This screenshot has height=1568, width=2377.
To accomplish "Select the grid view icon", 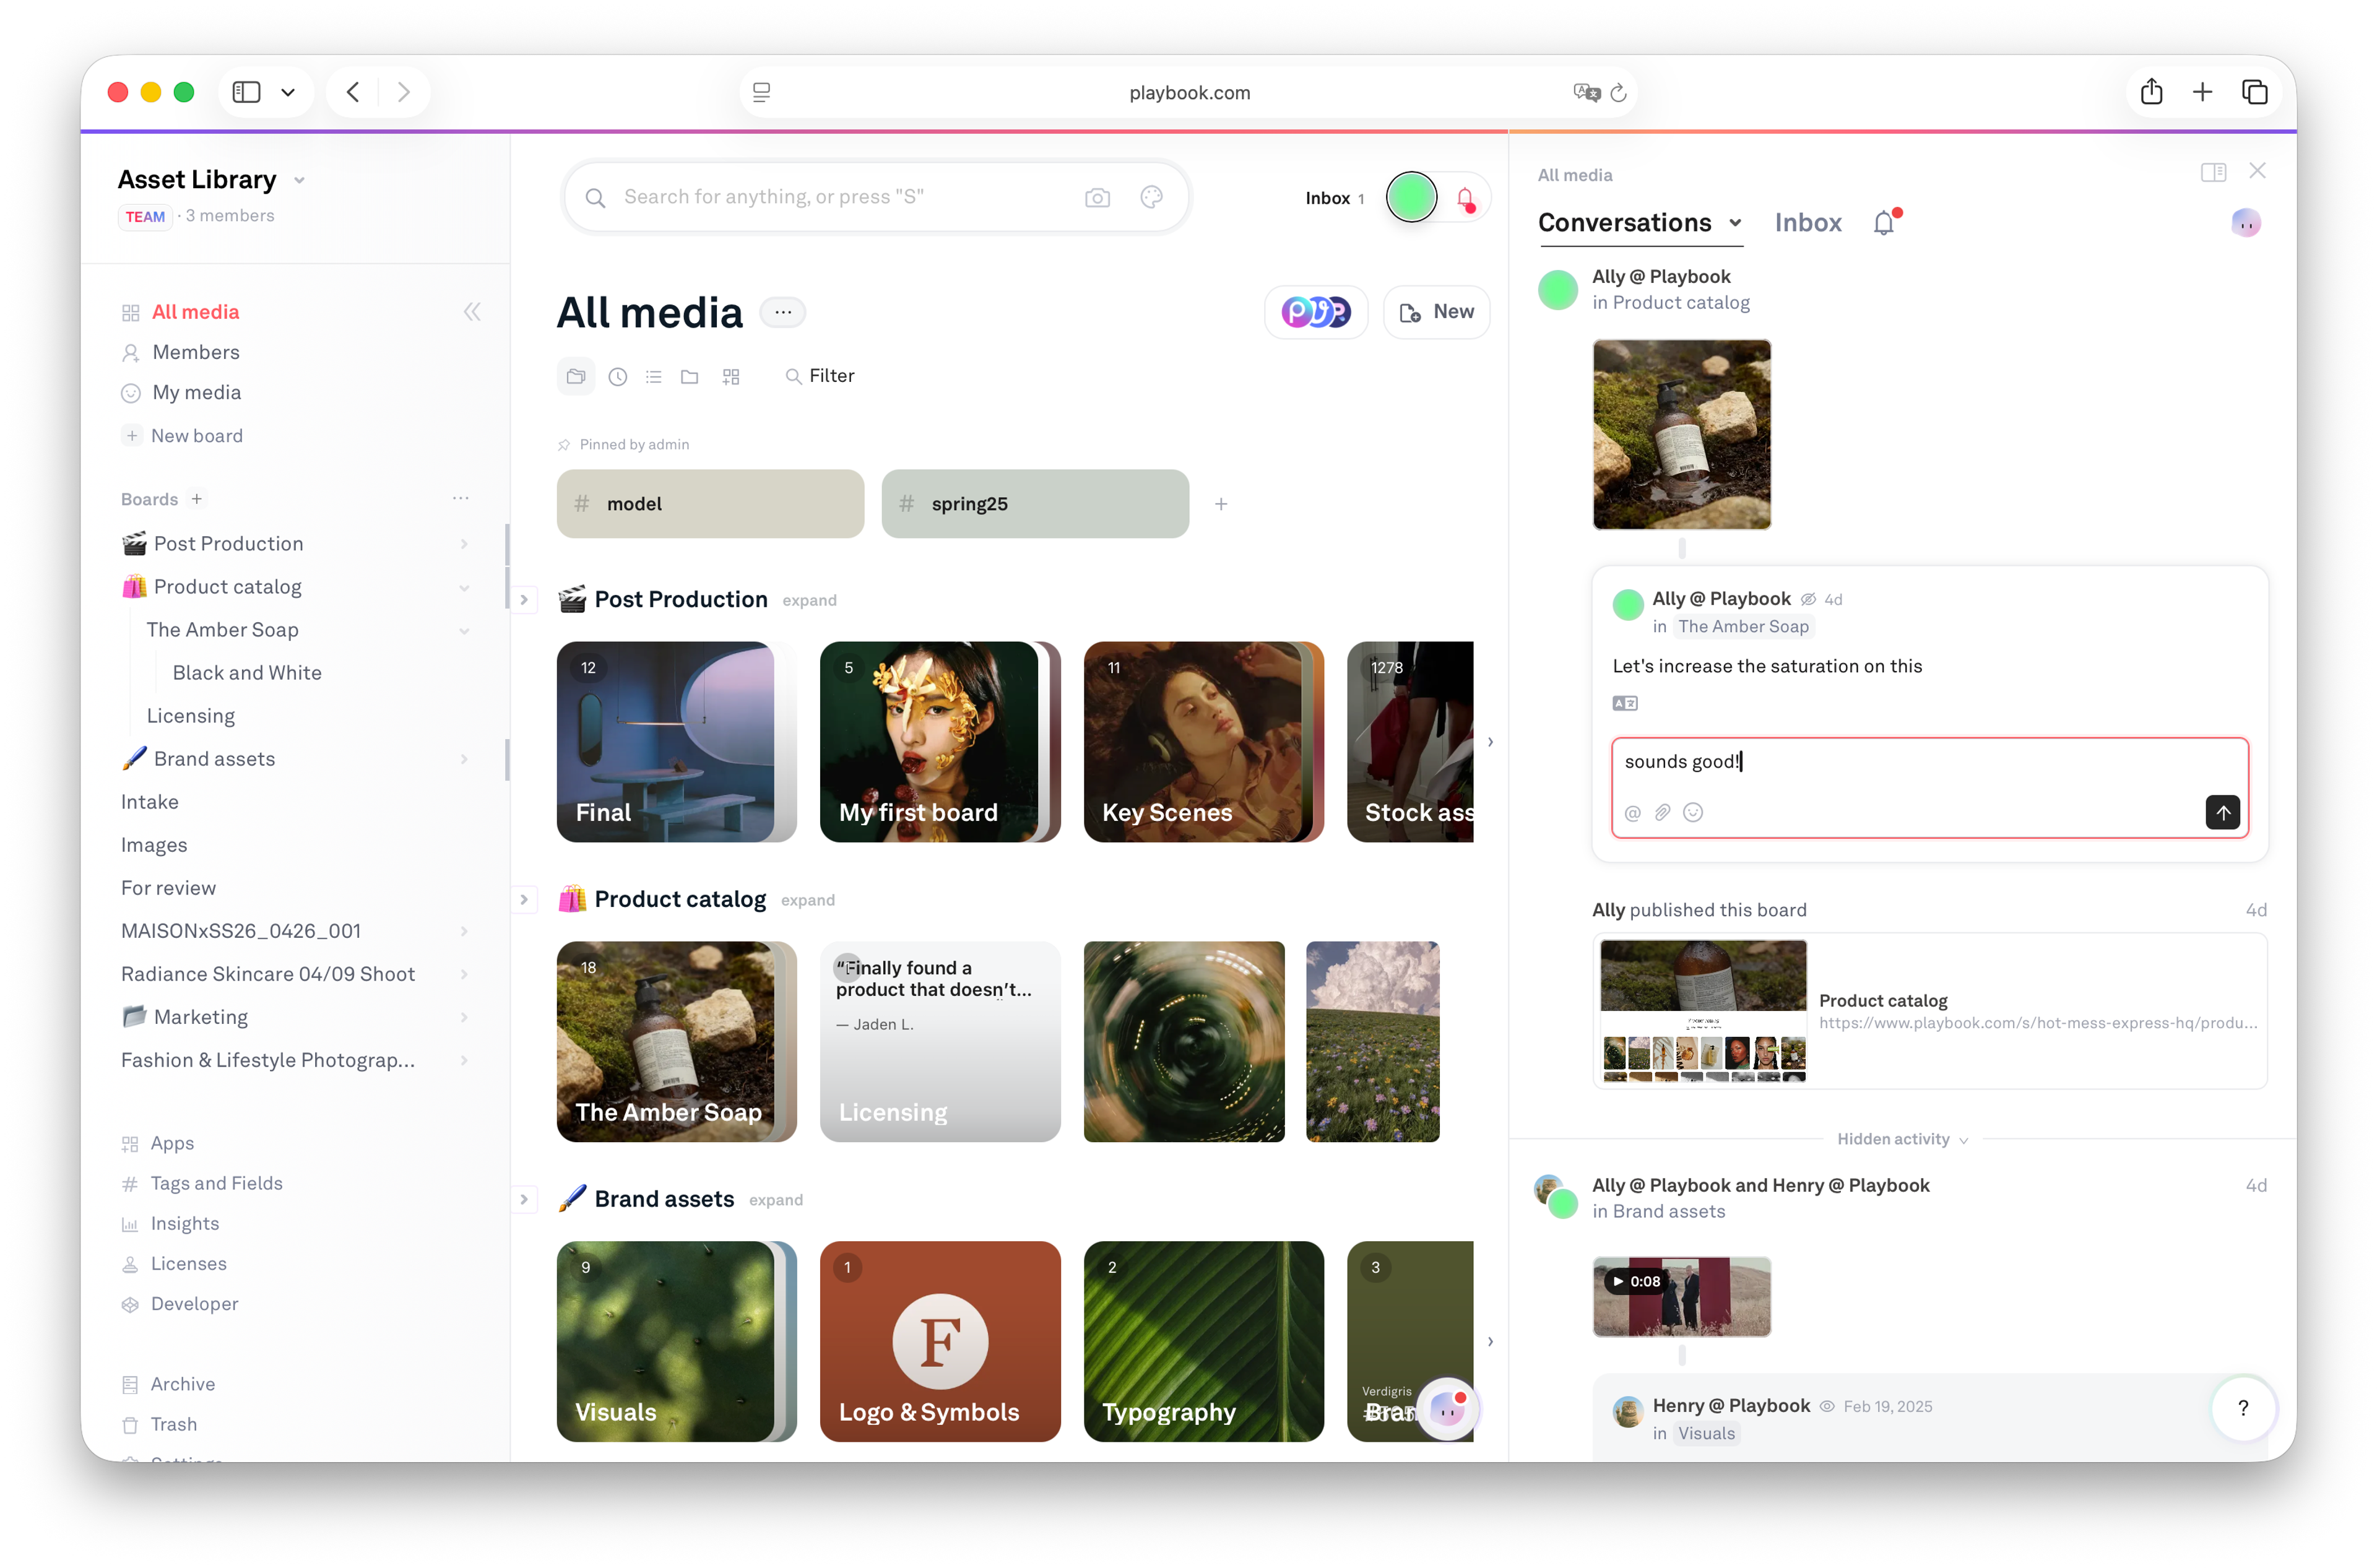I will (x=731, y=376).
